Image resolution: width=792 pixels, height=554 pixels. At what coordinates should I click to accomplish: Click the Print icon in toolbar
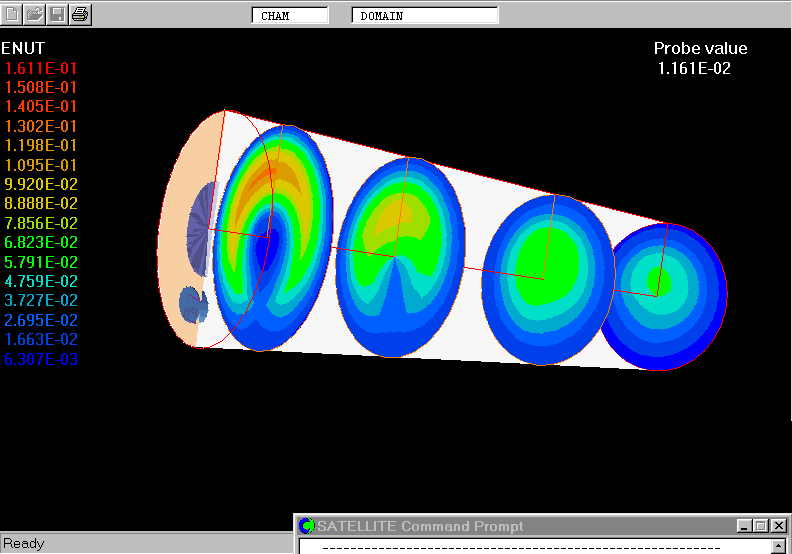[81, 14]
